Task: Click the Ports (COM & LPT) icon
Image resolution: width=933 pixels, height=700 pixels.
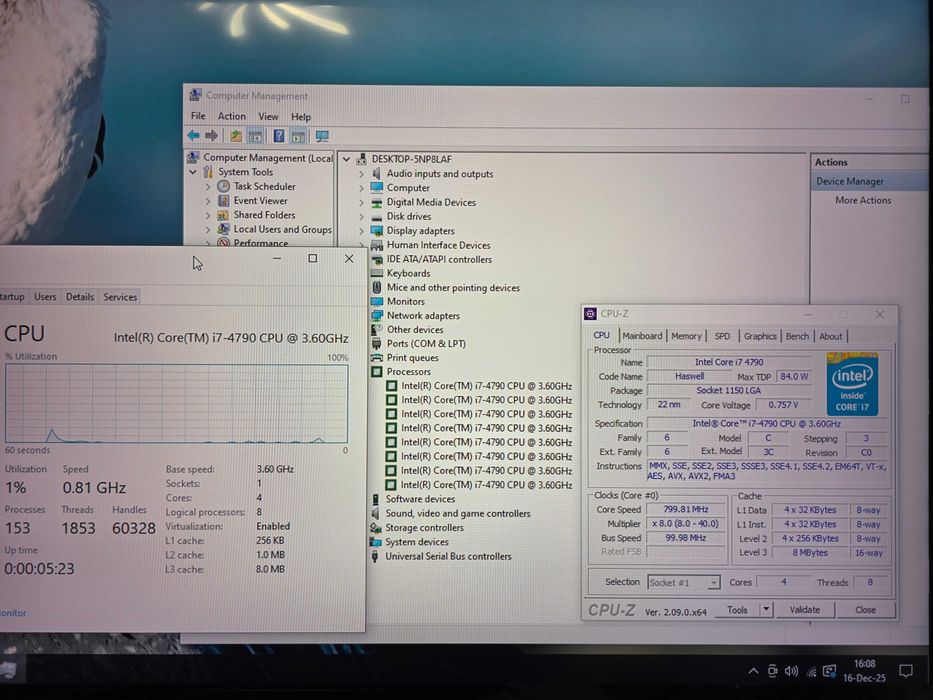Action: click(x=376, y=343)
